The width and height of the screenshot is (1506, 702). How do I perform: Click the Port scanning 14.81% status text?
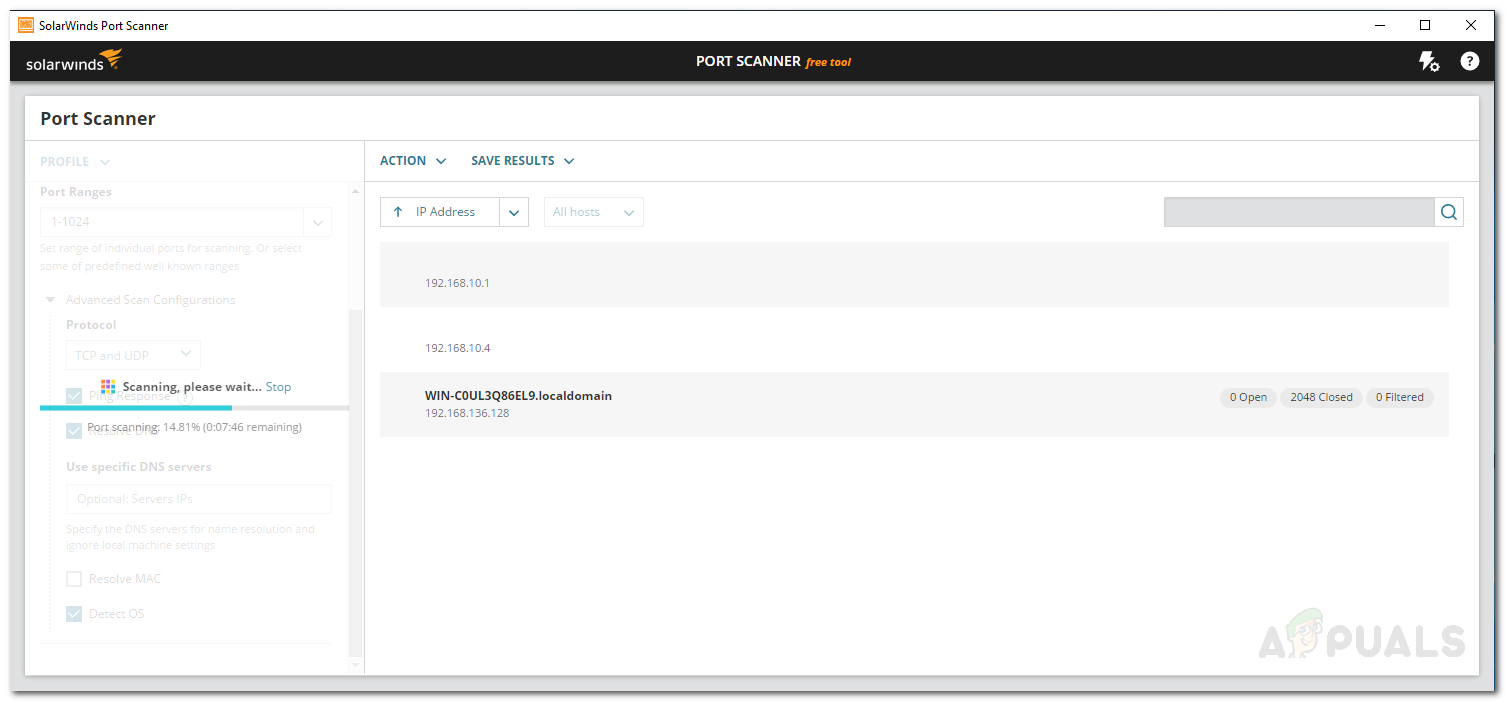194,427
